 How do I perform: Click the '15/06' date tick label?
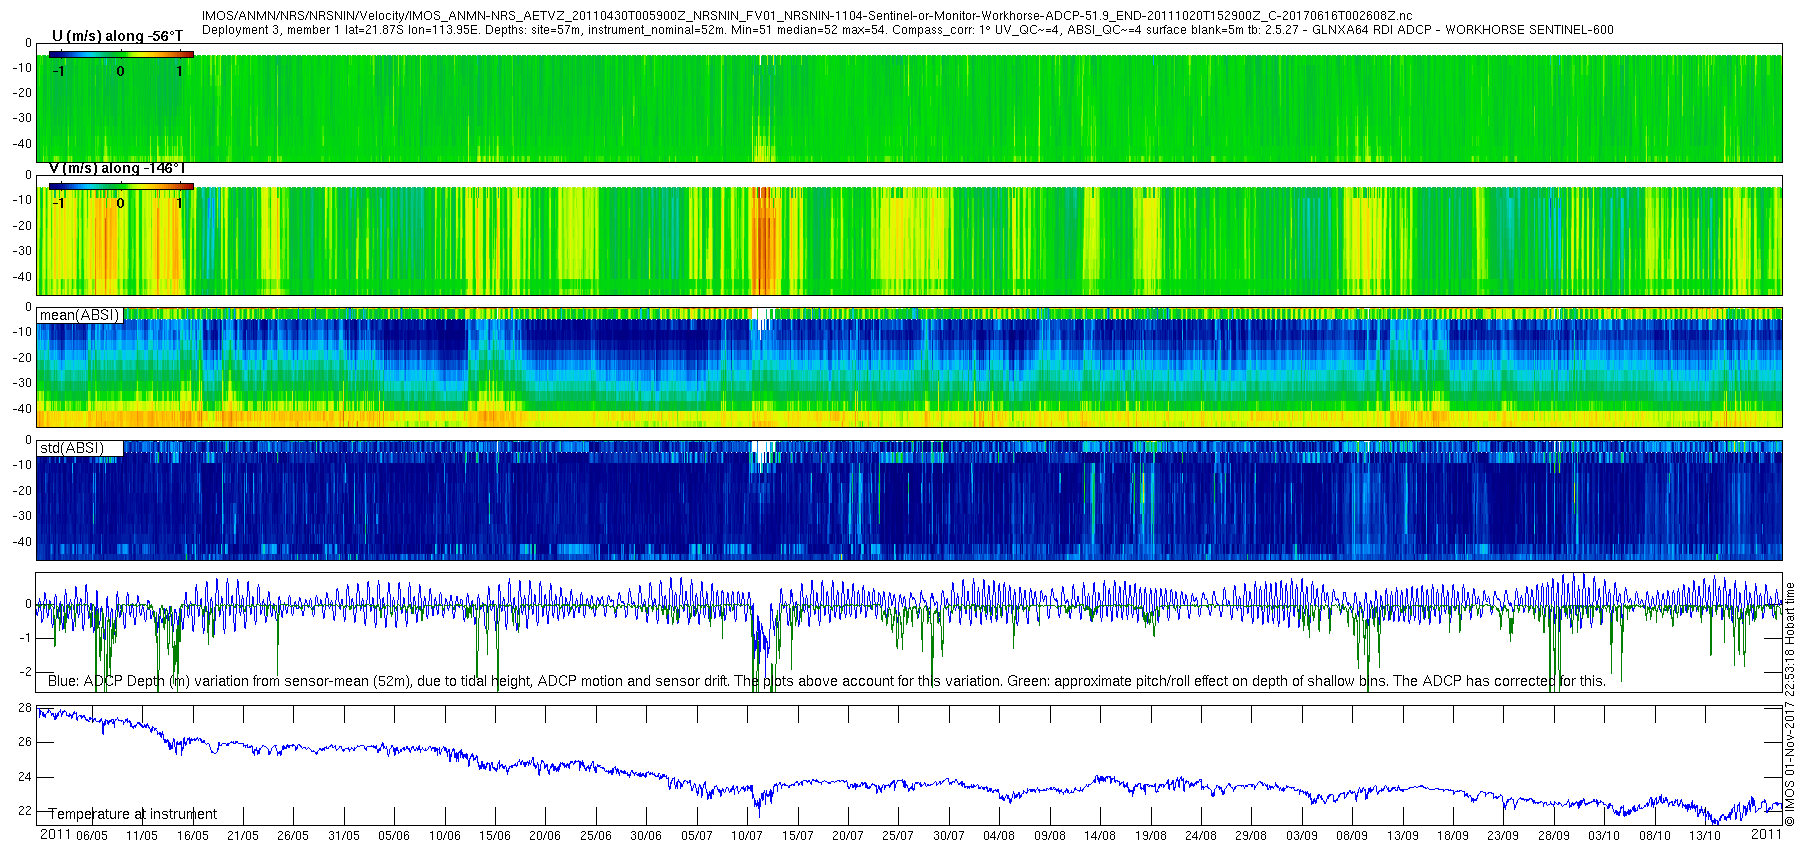click(x=495, y=836)
